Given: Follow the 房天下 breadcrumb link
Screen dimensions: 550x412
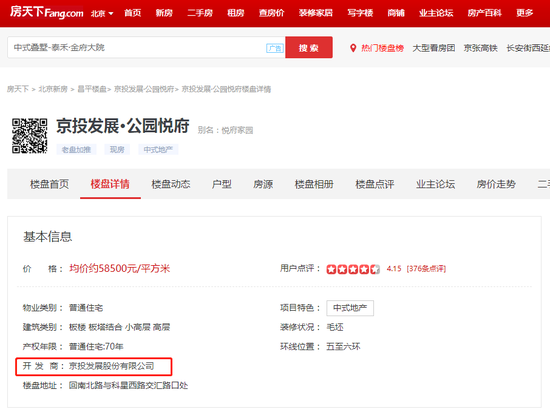Looking at the screenshot, I should pyautogui.click(x=18, y=89).
